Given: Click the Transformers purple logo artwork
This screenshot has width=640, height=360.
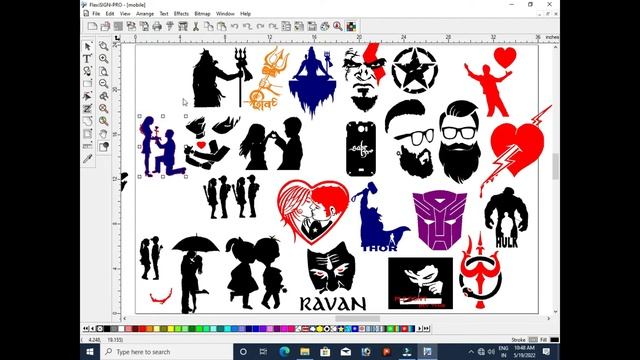Looking at the screenshot, I should [x=440, y=220].
